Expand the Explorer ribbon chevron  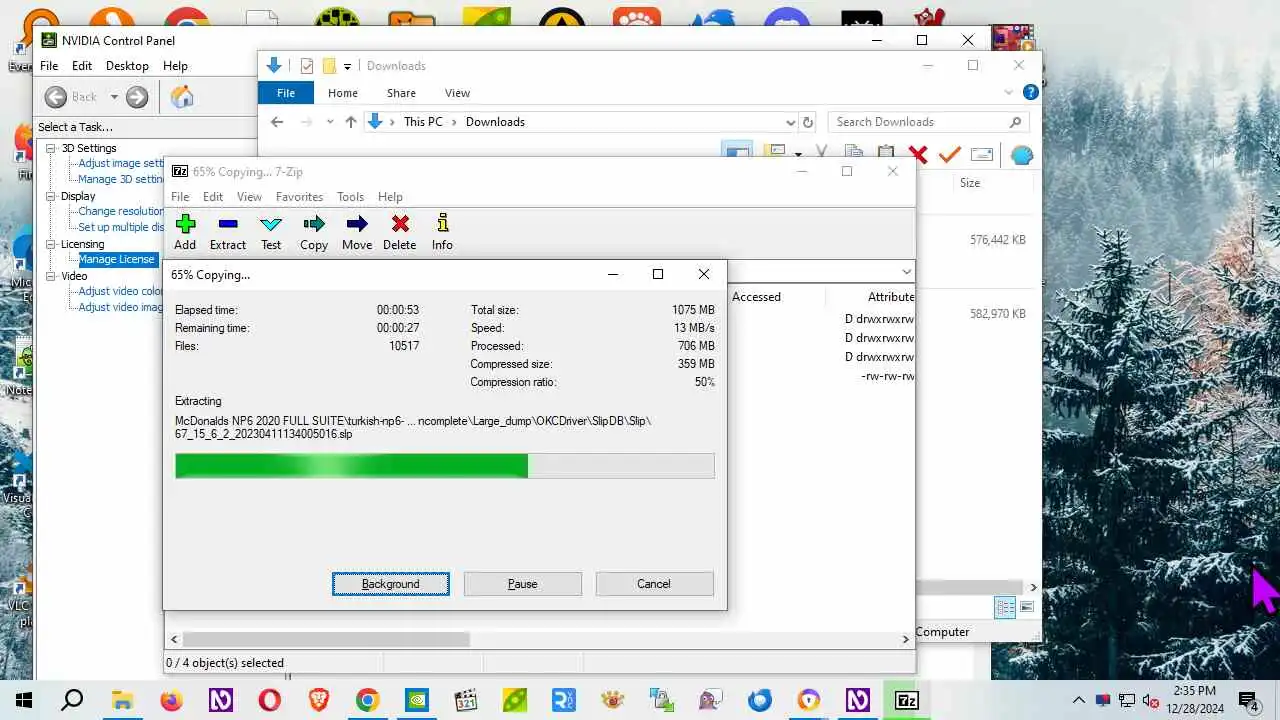(x=1009, y=92)
